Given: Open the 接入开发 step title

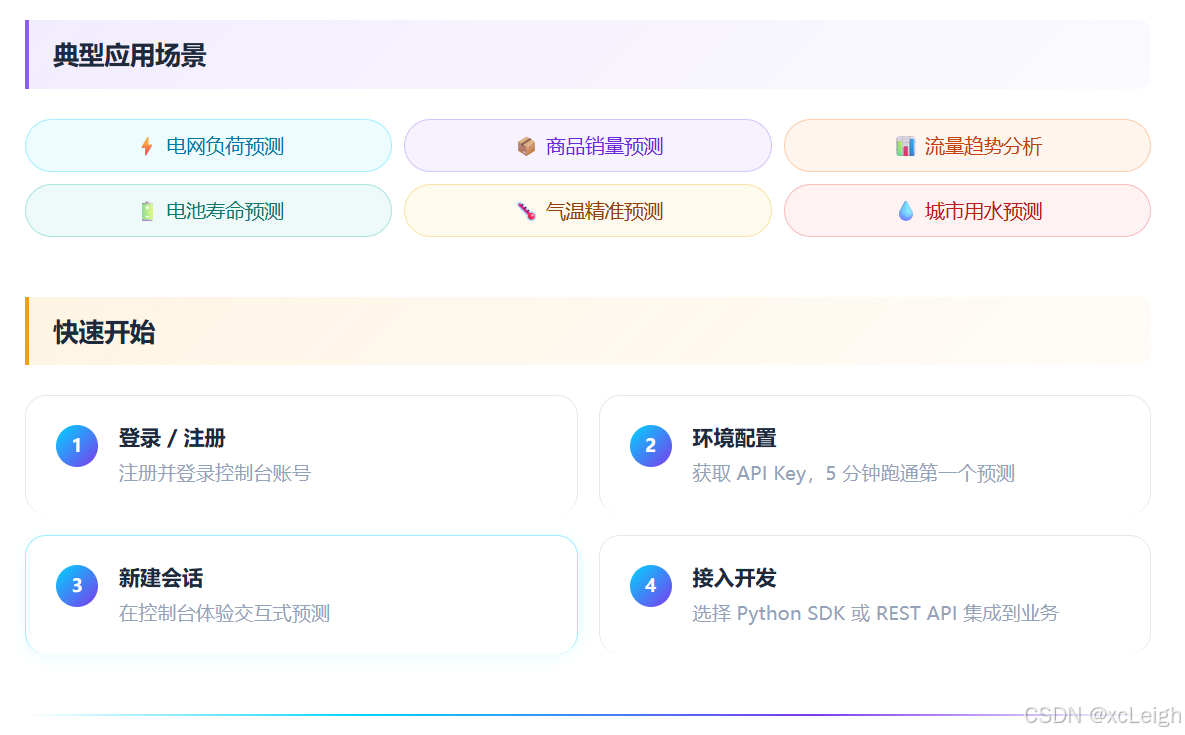Looking at the screenshot, I should coord(735,579).
